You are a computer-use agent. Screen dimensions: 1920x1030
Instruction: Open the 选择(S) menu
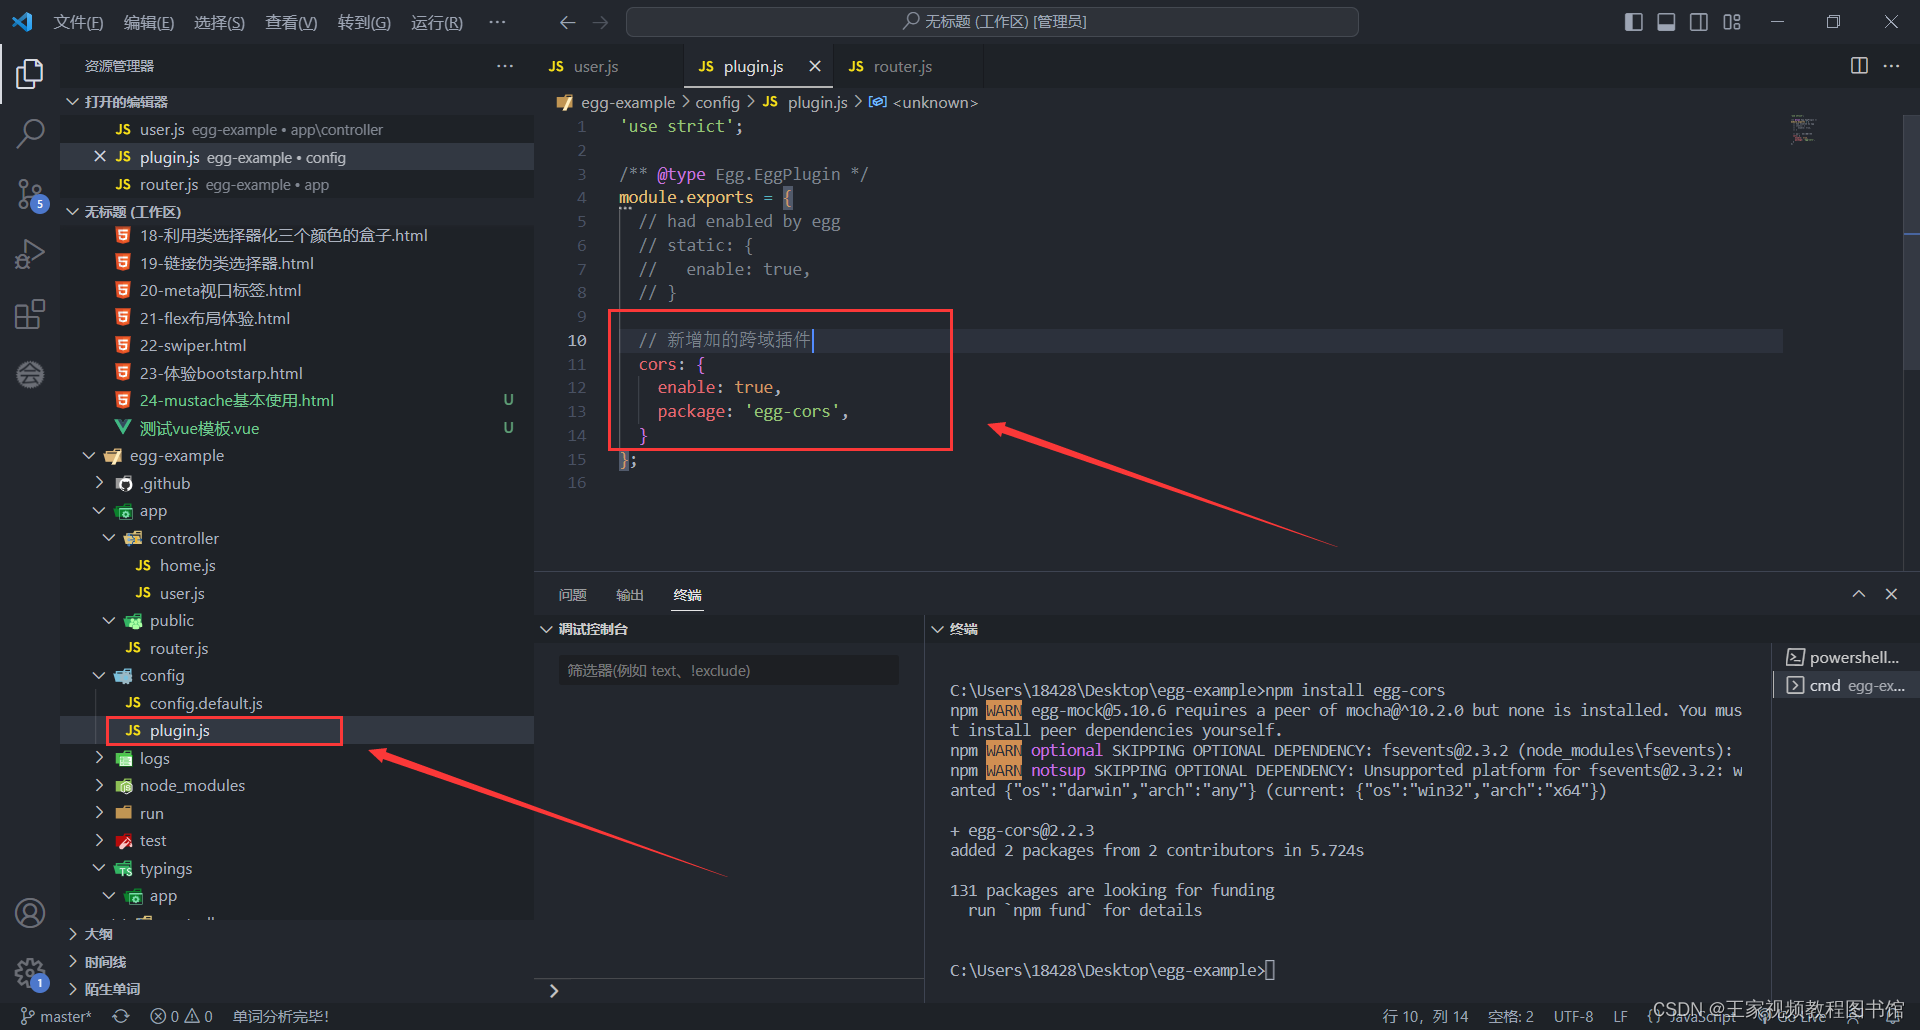[219, 22]
